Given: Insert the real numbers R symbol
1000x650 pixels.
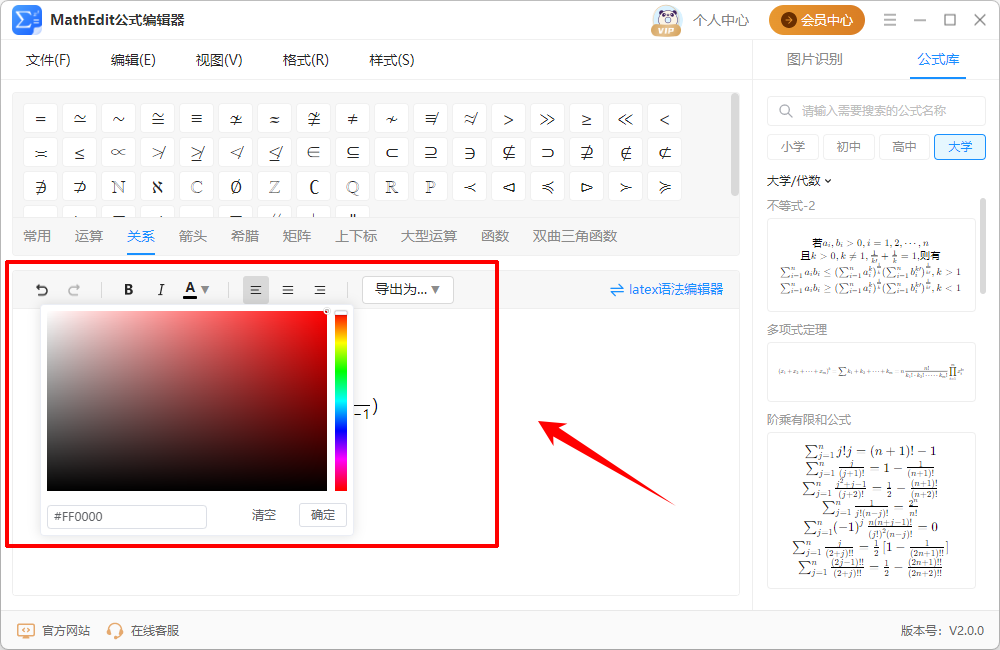Looking at the screenshot, I should click(x=392, y=188).
